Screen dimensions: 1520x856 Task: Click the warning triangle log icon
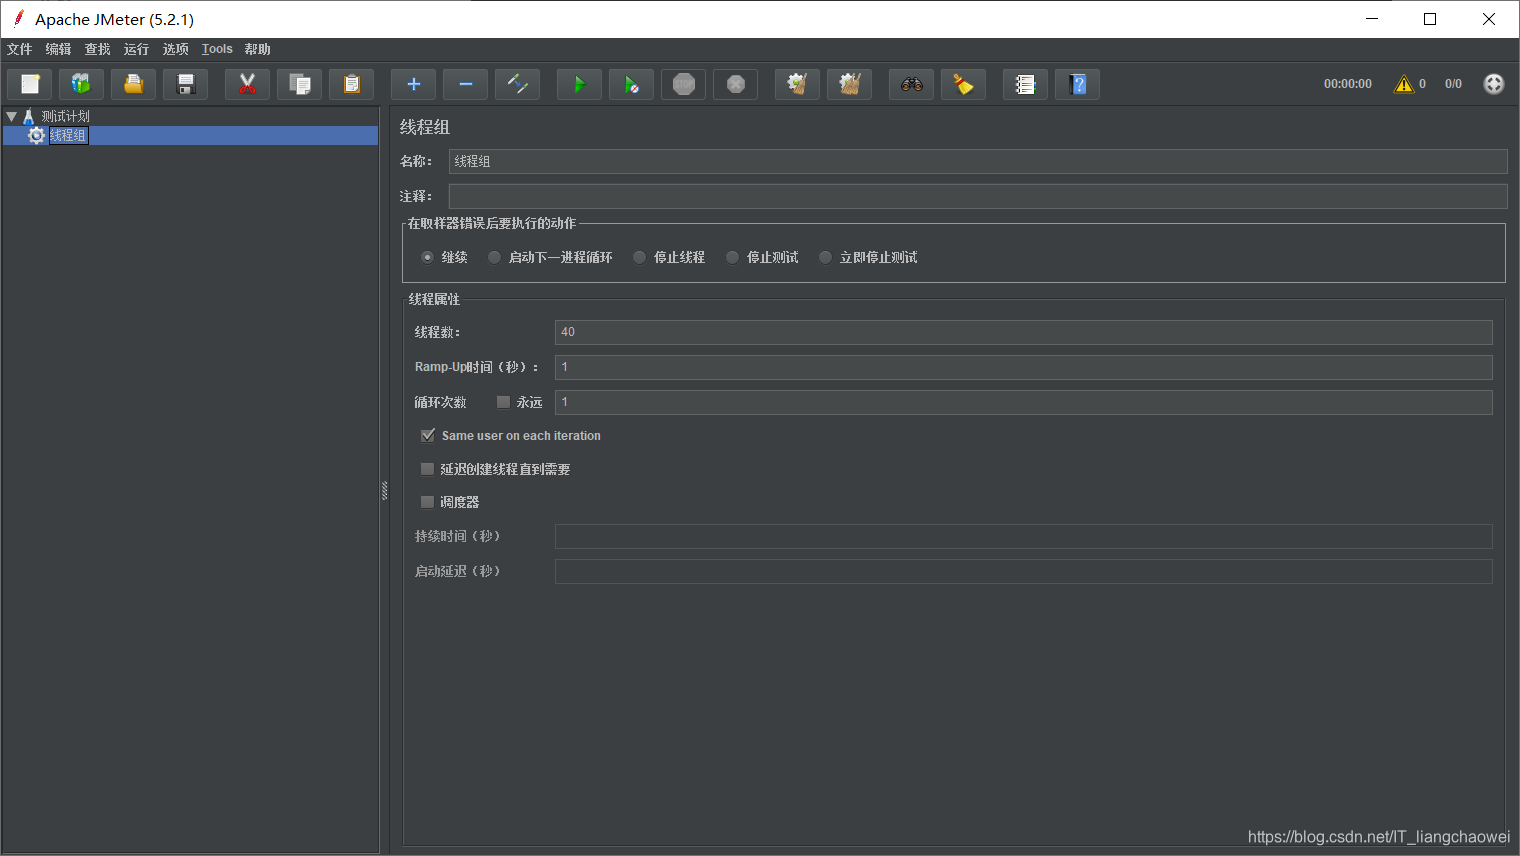pos(1404,84)
